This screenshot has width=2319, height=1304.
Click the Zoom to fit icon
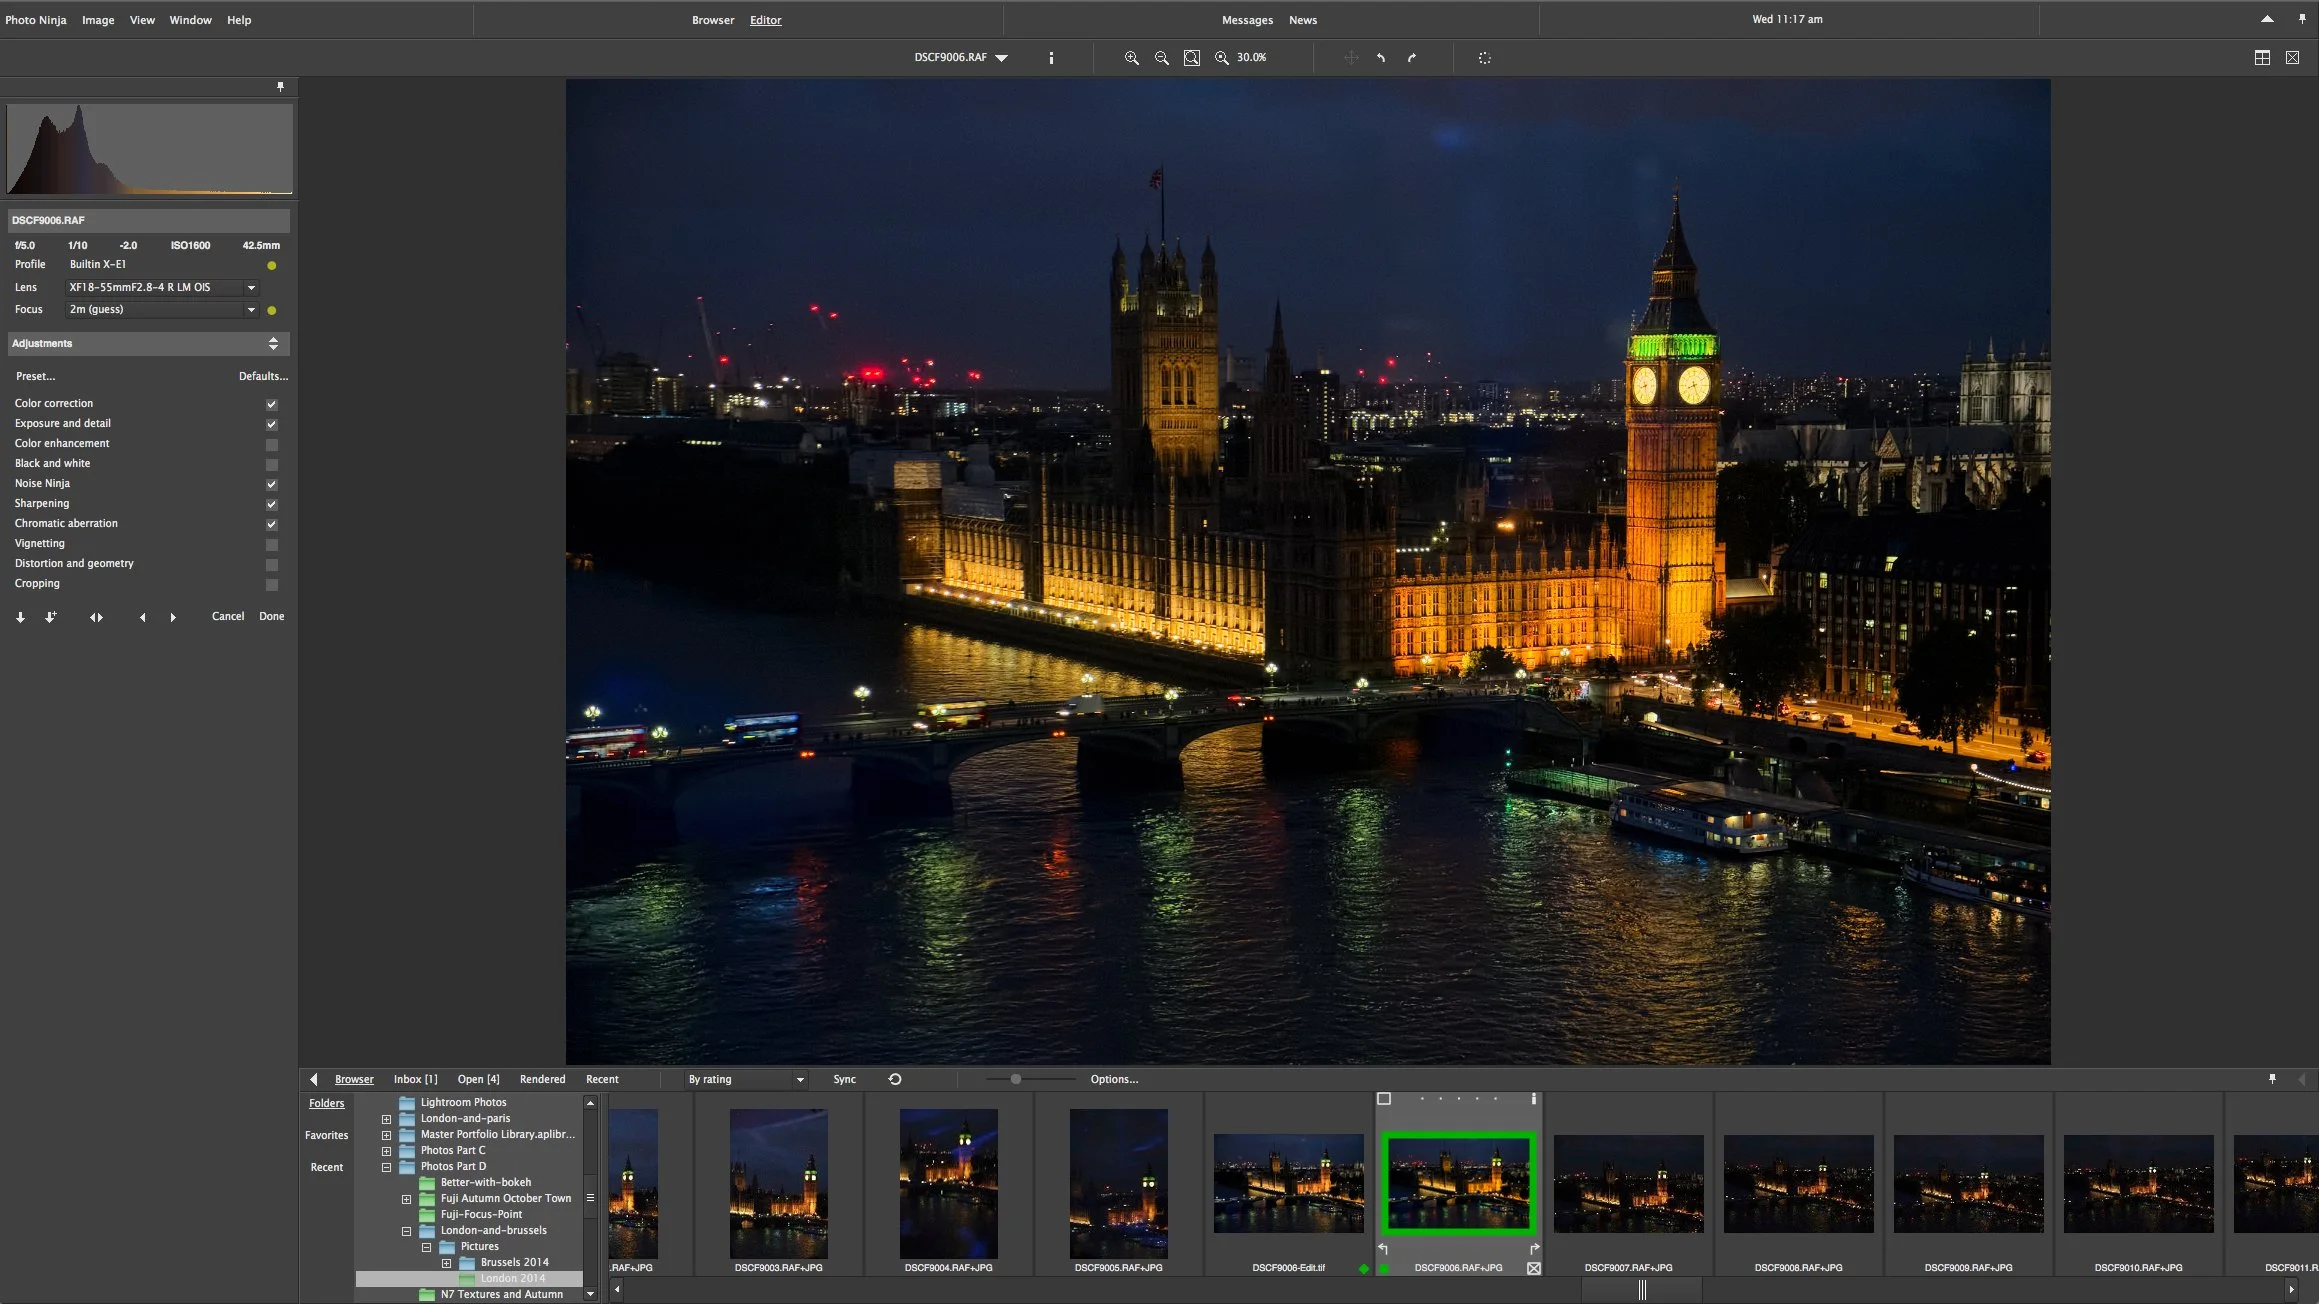click(1191, 58)
